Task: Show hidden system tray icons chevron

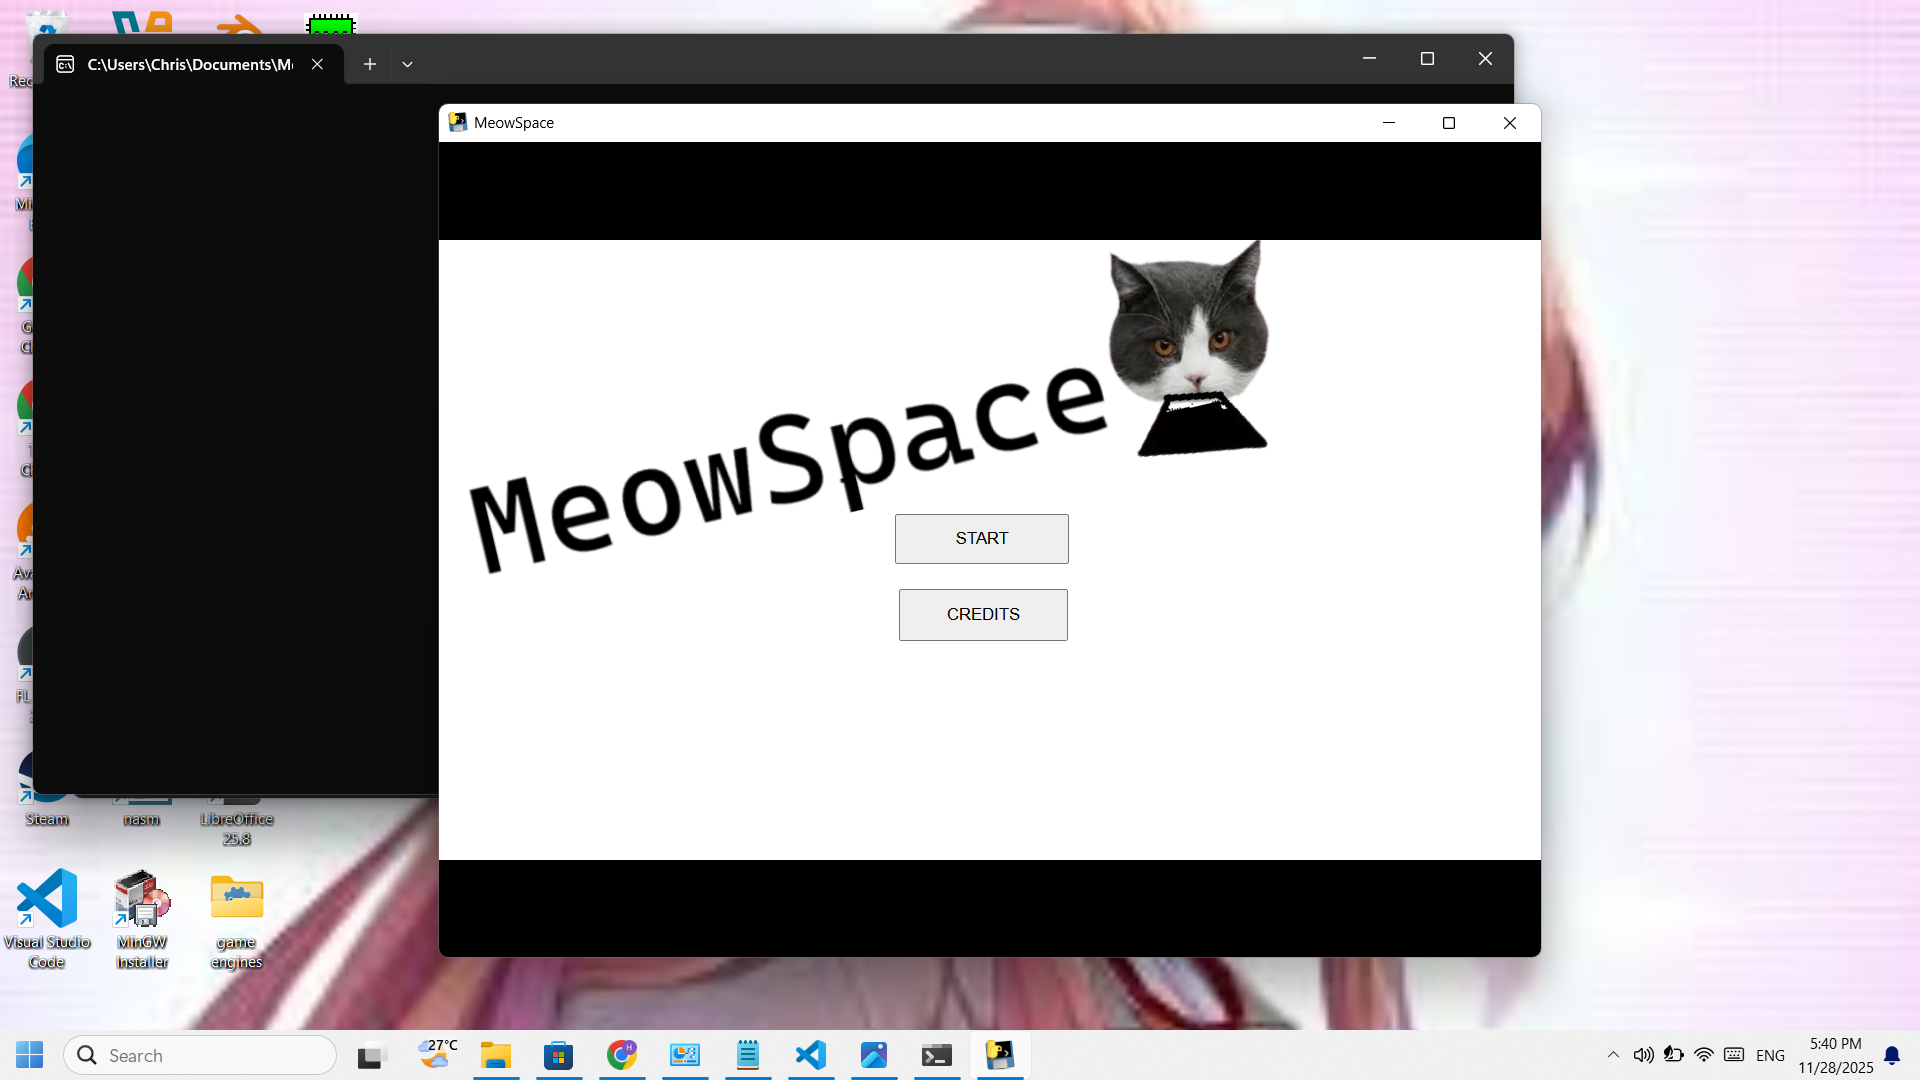Action: pyautogui.click(x=1612, y=1055)
